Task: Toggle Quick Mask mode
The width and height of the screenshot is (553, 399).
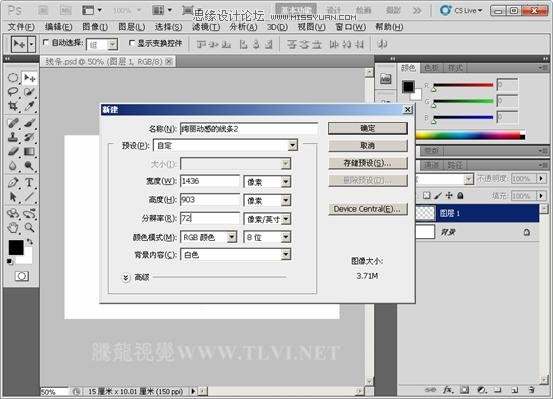Action: [22, 276]
